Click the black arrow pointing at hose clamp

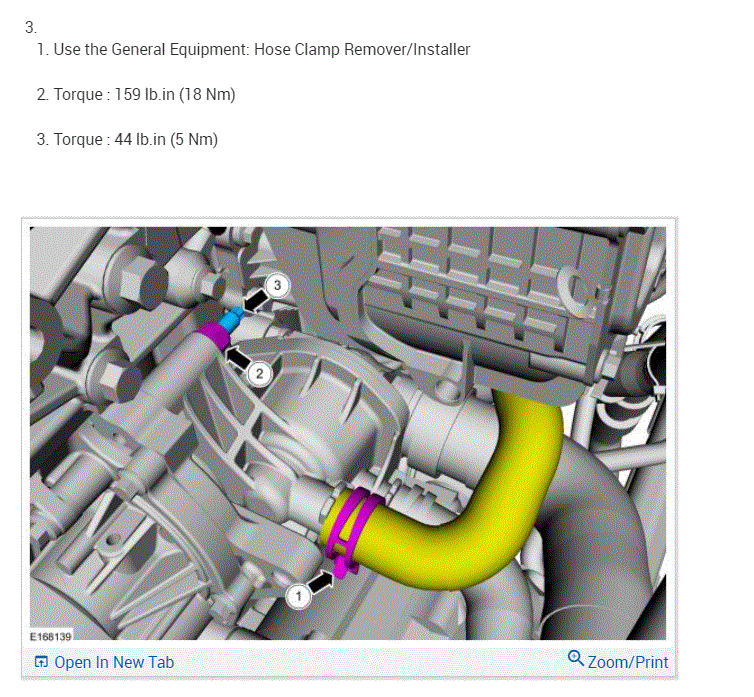click(321, 583)
